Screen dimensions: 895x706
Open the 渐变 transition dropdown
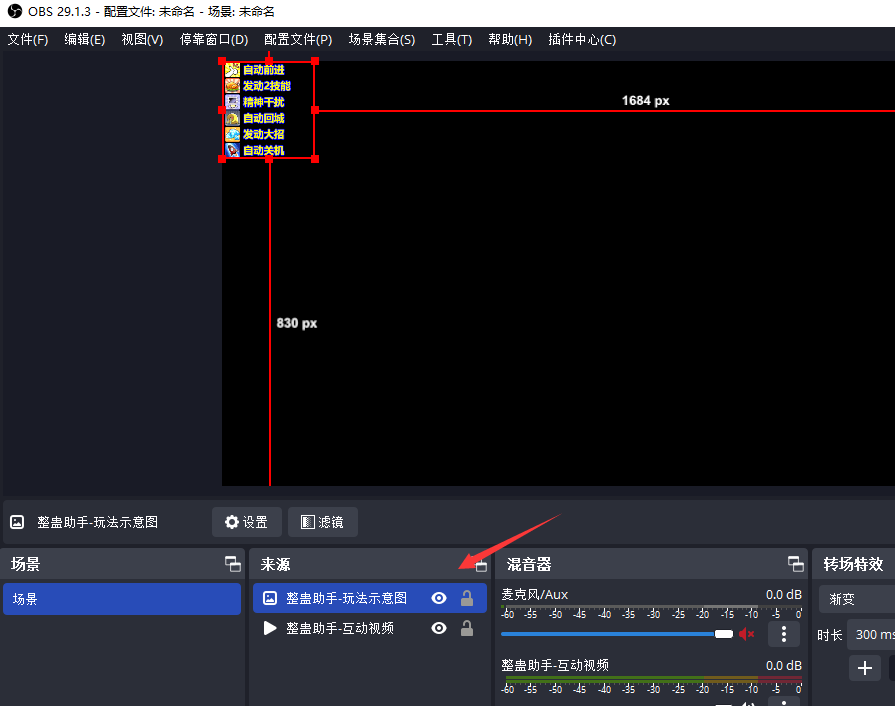(857, 599)
